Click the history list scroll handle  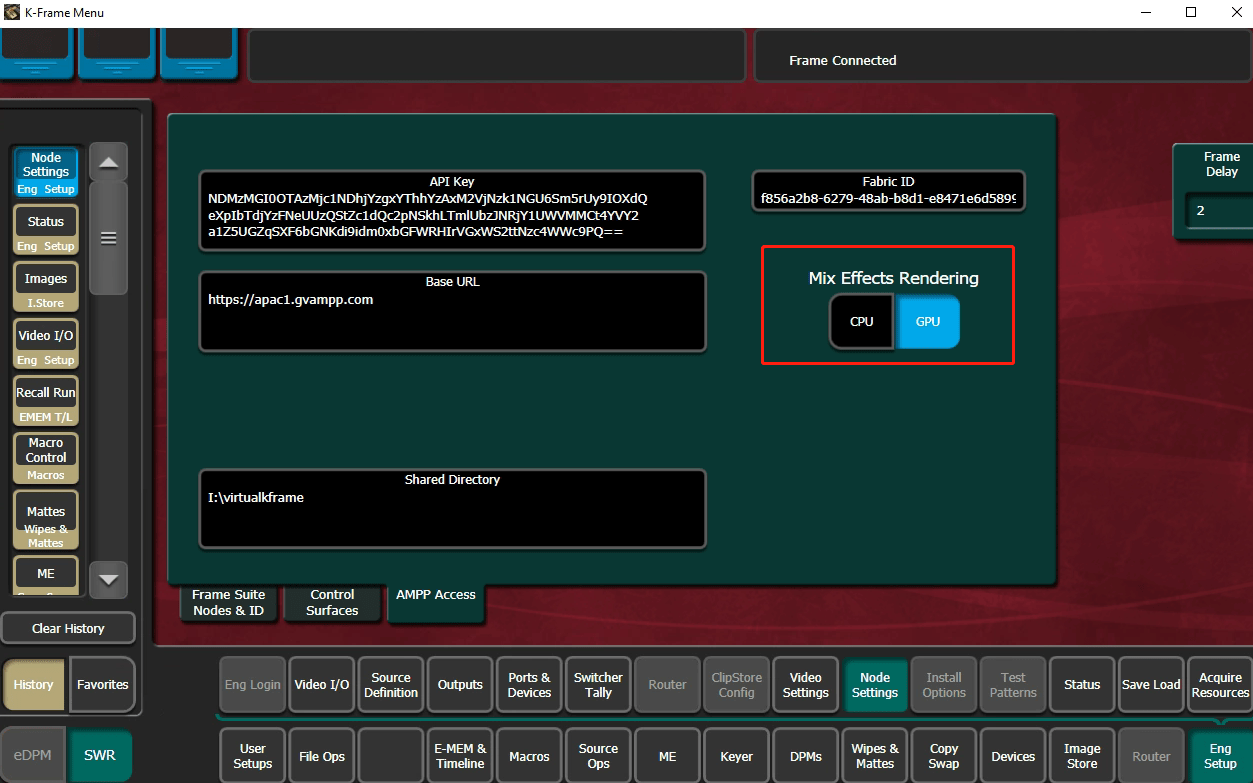pos(108,238)
